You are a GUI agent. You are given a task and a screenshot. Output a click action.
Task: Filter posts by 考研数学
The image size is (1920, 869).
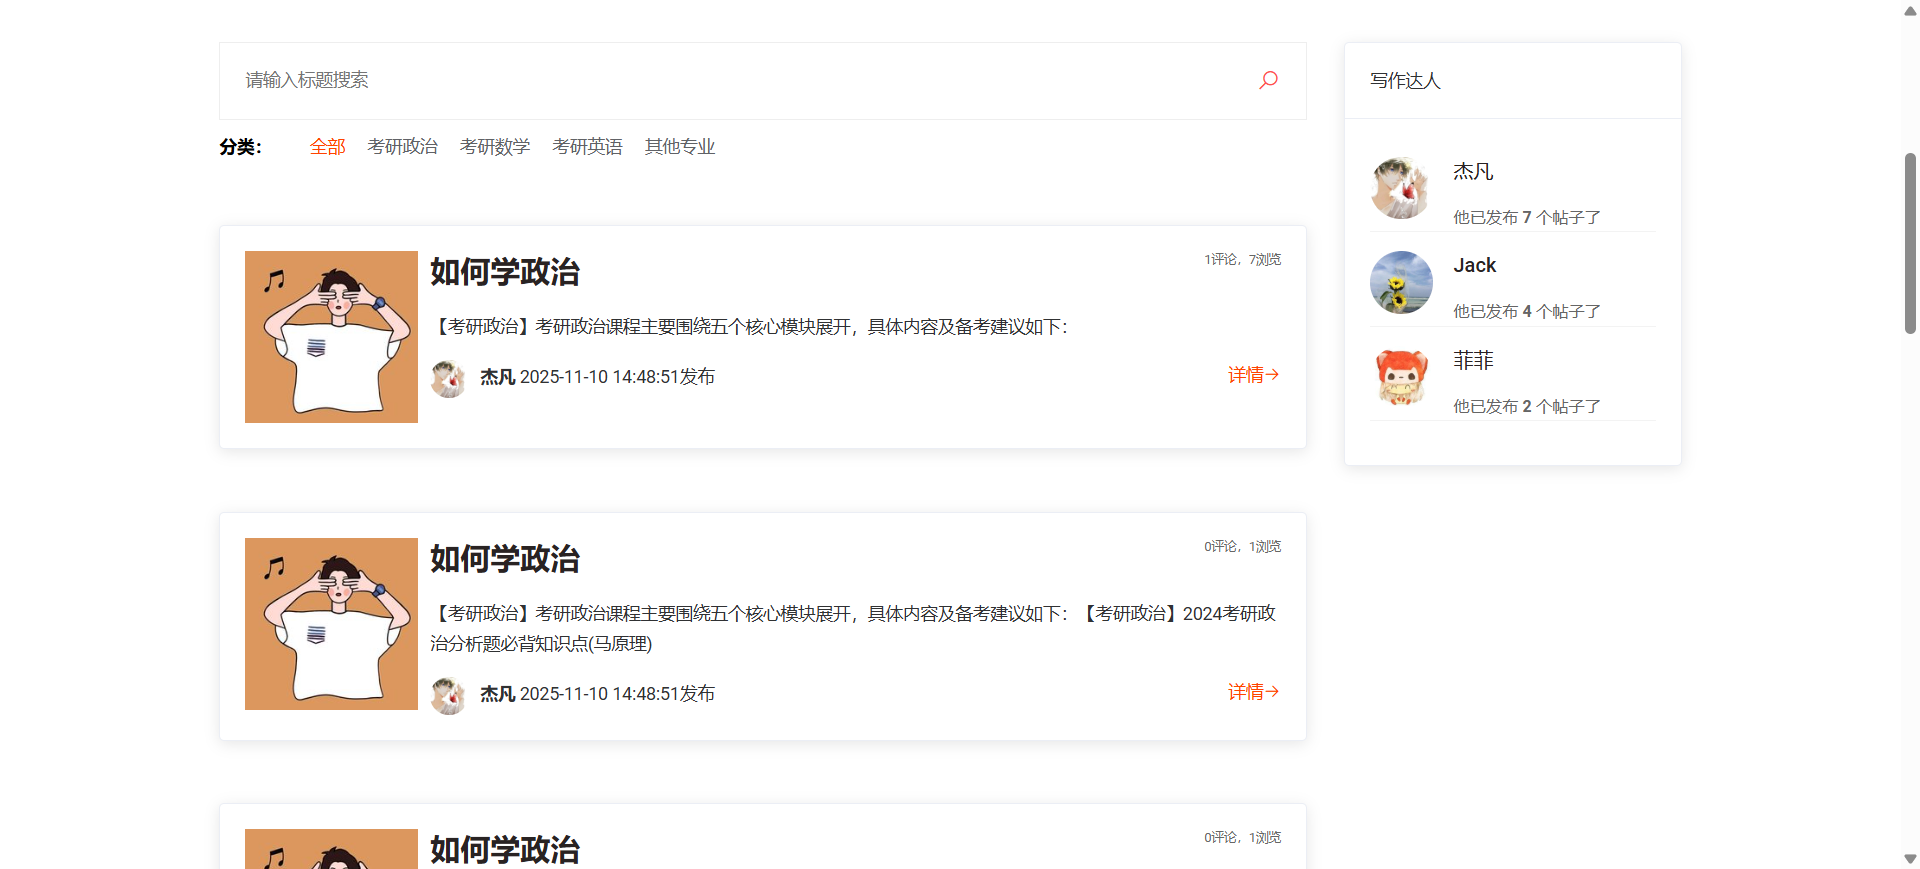pyautogui.click(x=495, y=147)
